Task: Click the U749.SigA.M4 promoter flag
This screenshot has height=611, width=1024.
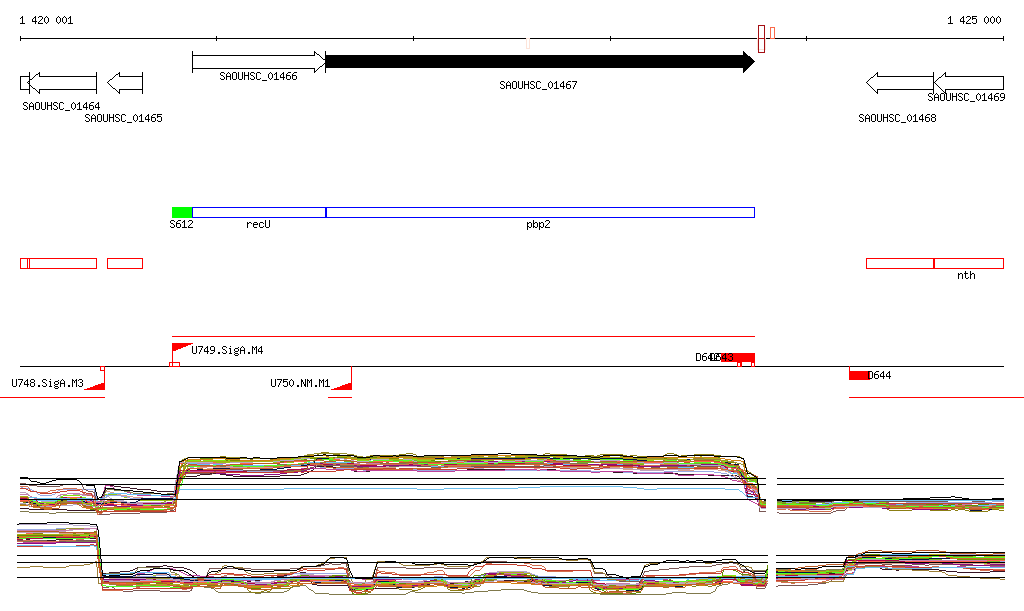Action: point(180,348)
